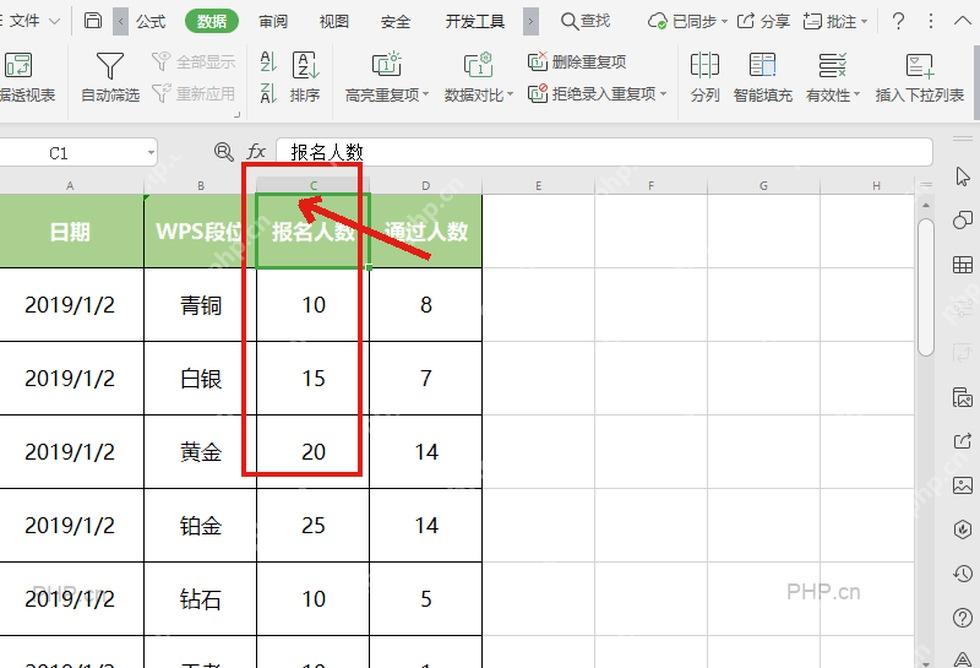Image resolution: width=980 pixels, height=668 pixels.
Task: Click the Save icon in the top bar
Action: [92, 21]
